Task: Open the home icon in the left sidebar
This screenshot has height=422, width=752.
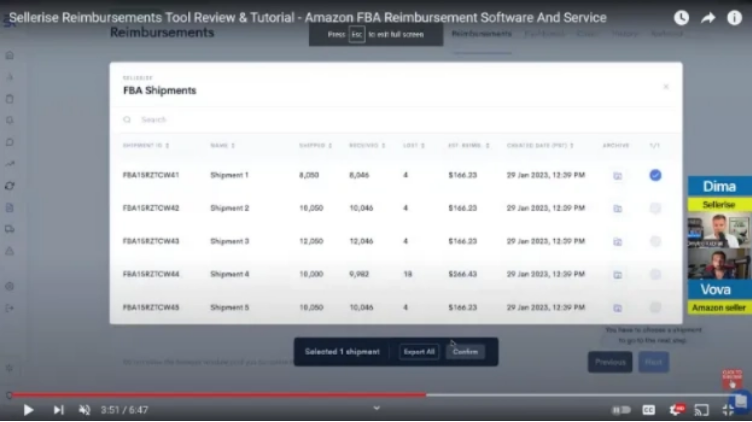Action: [x=10, y=56]
